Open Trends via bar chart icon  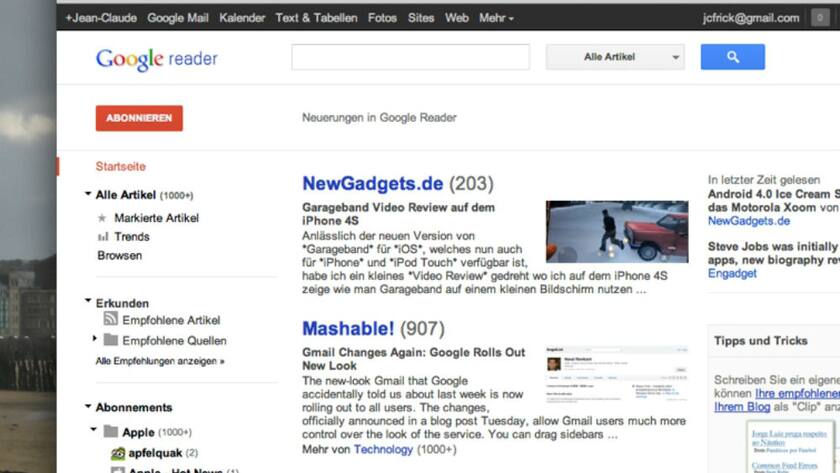(102, 237)
